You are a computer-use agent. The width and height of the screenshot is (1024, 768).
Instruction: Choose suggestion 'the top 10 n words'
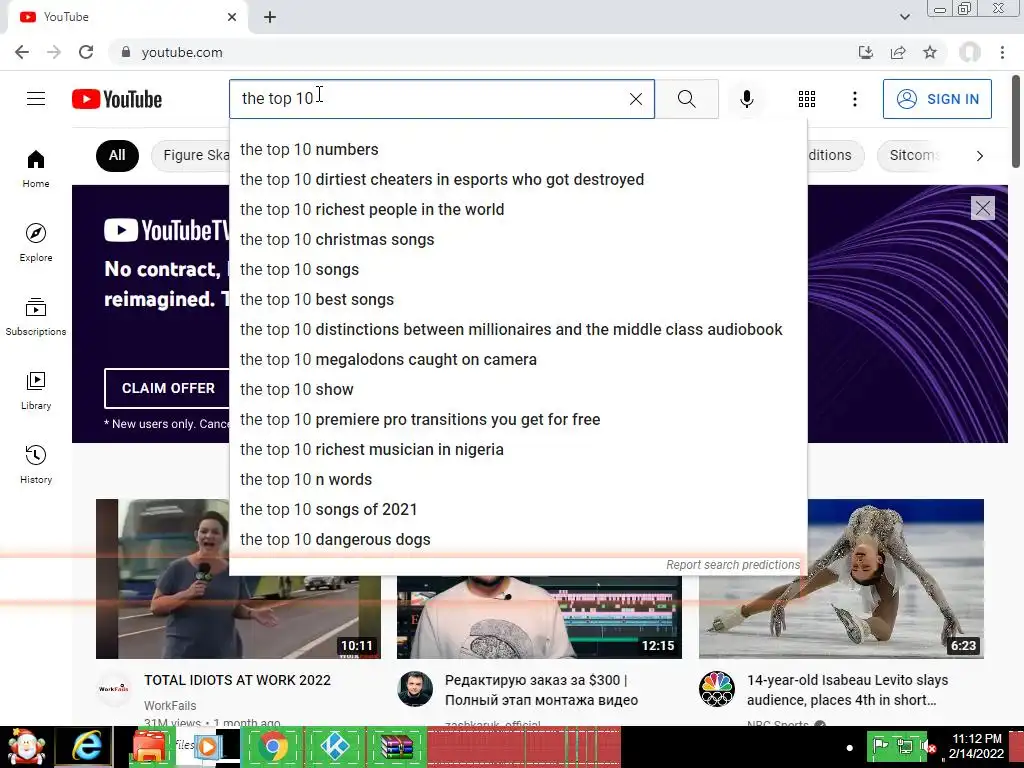[518, 480]
